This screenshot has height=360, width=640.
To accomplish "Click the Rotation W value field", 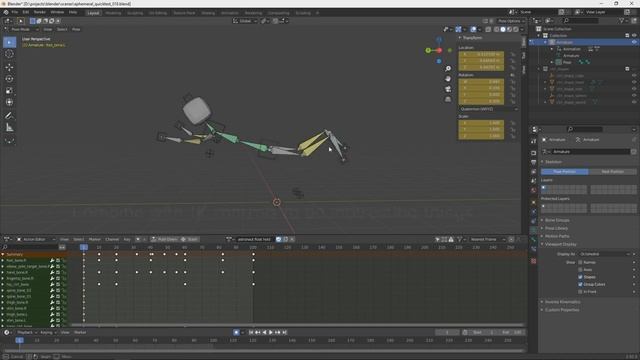I will [x=481, y=82].
